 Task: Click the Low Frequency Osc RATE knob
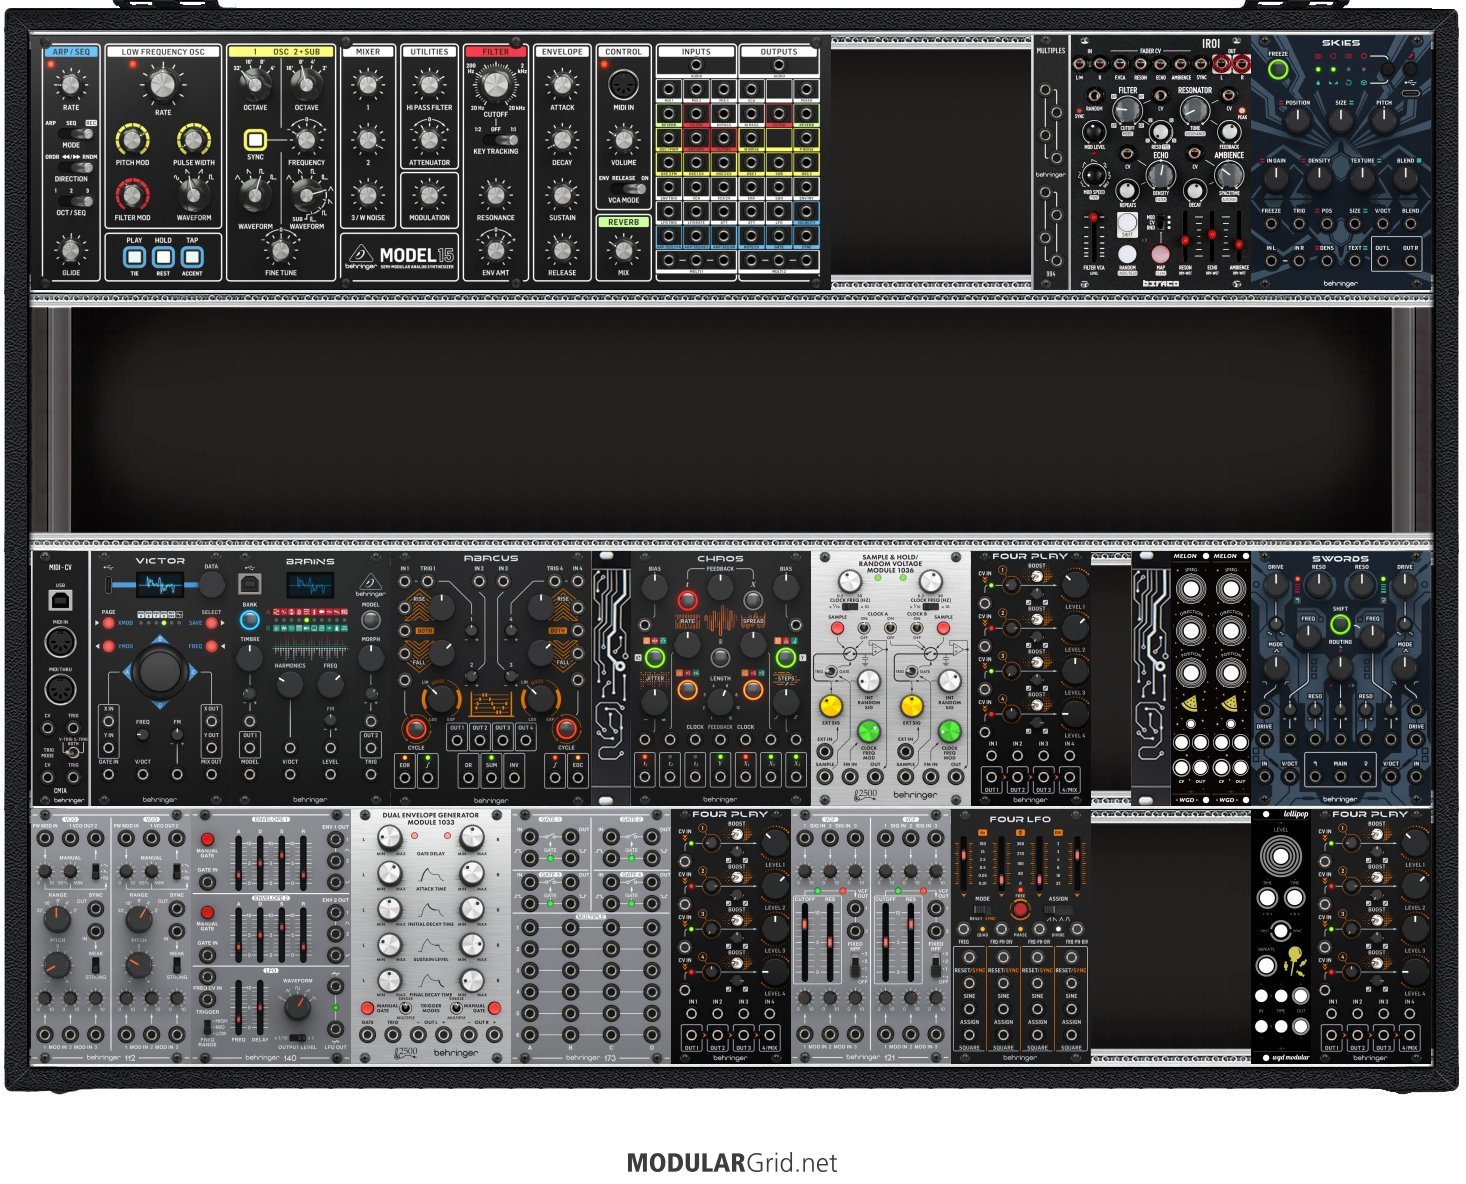point(163,84)
